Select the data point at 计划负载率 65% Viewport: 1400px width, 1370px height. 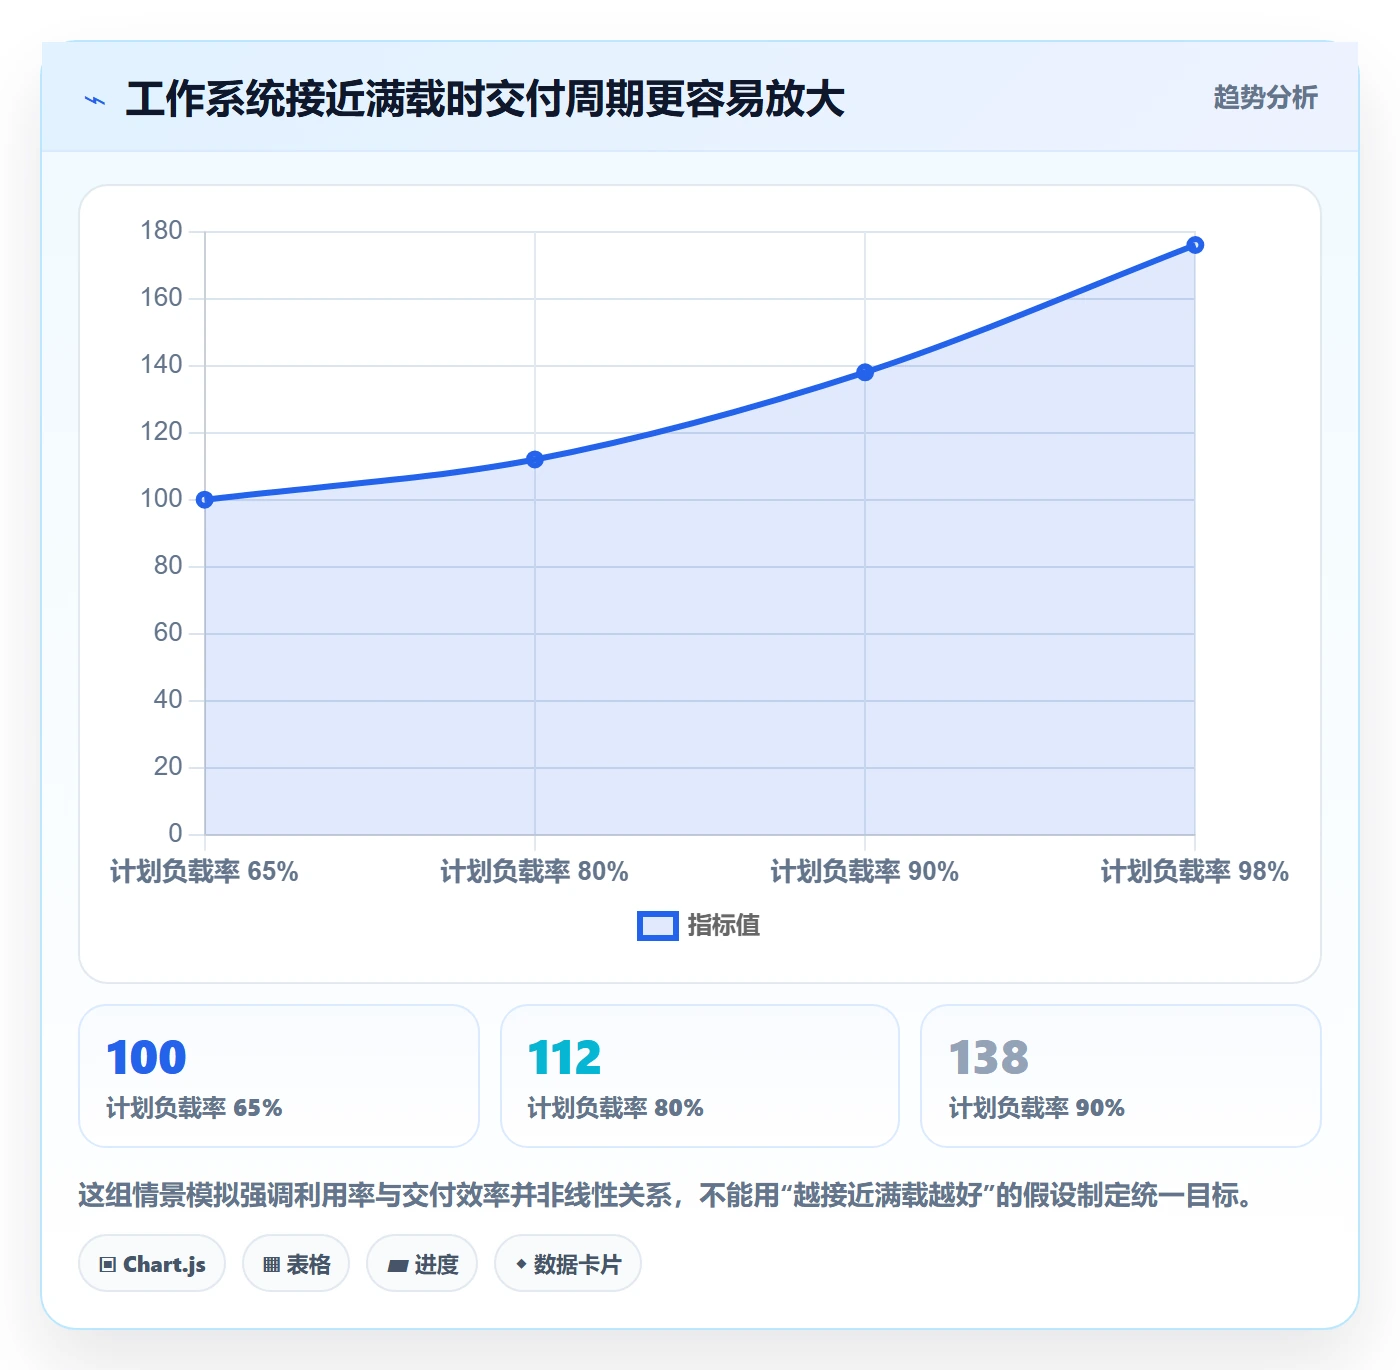click(x=205, y=499)
